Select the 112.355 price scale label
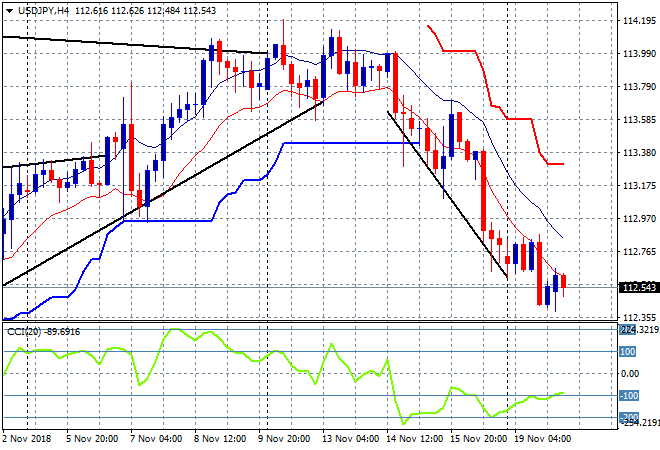This screenshot has width=660, height=450. coord(639,317)
